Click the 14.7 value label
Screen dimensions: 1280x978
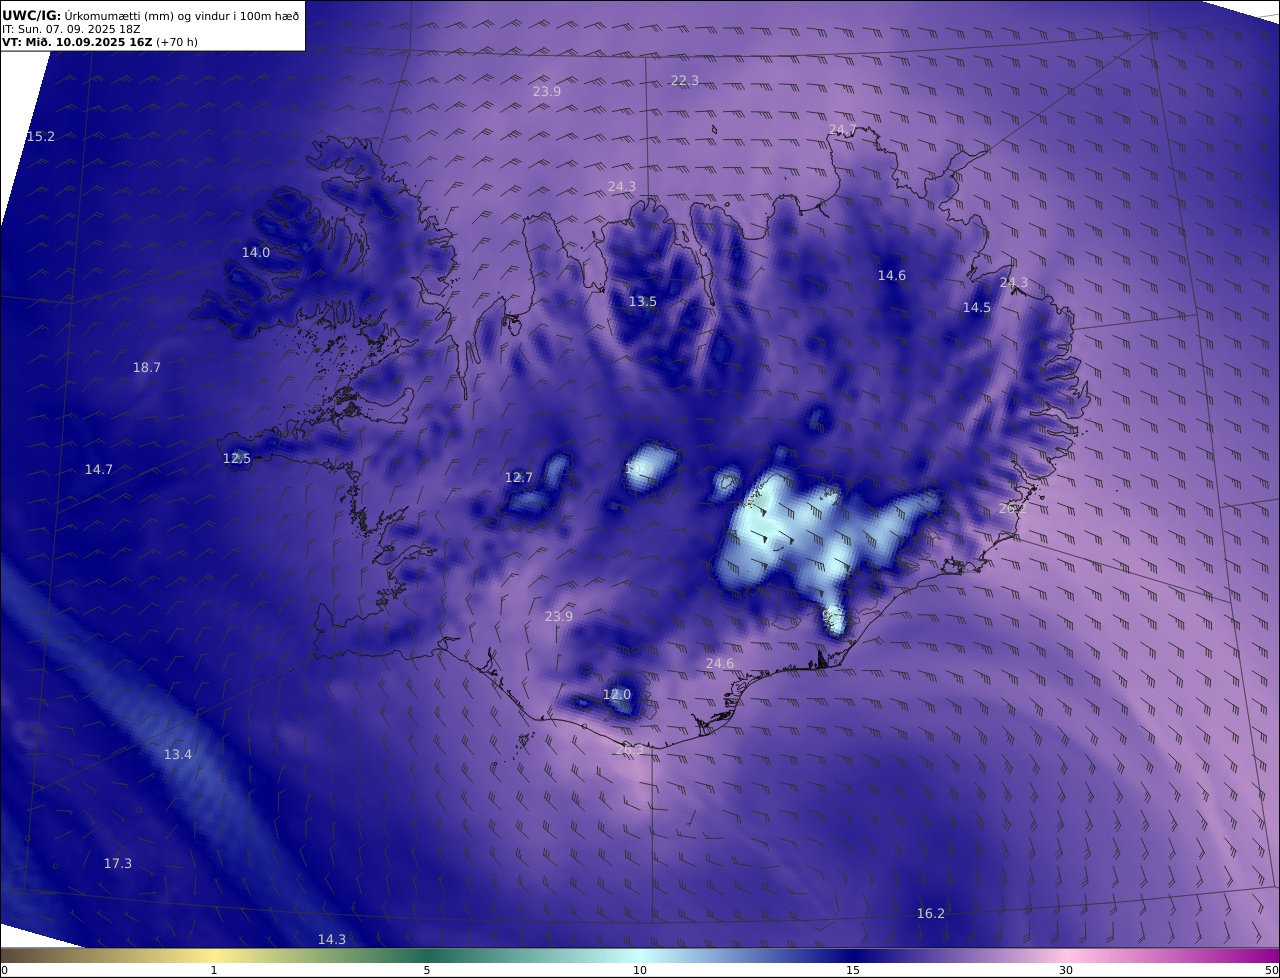[x=99, y=469]
